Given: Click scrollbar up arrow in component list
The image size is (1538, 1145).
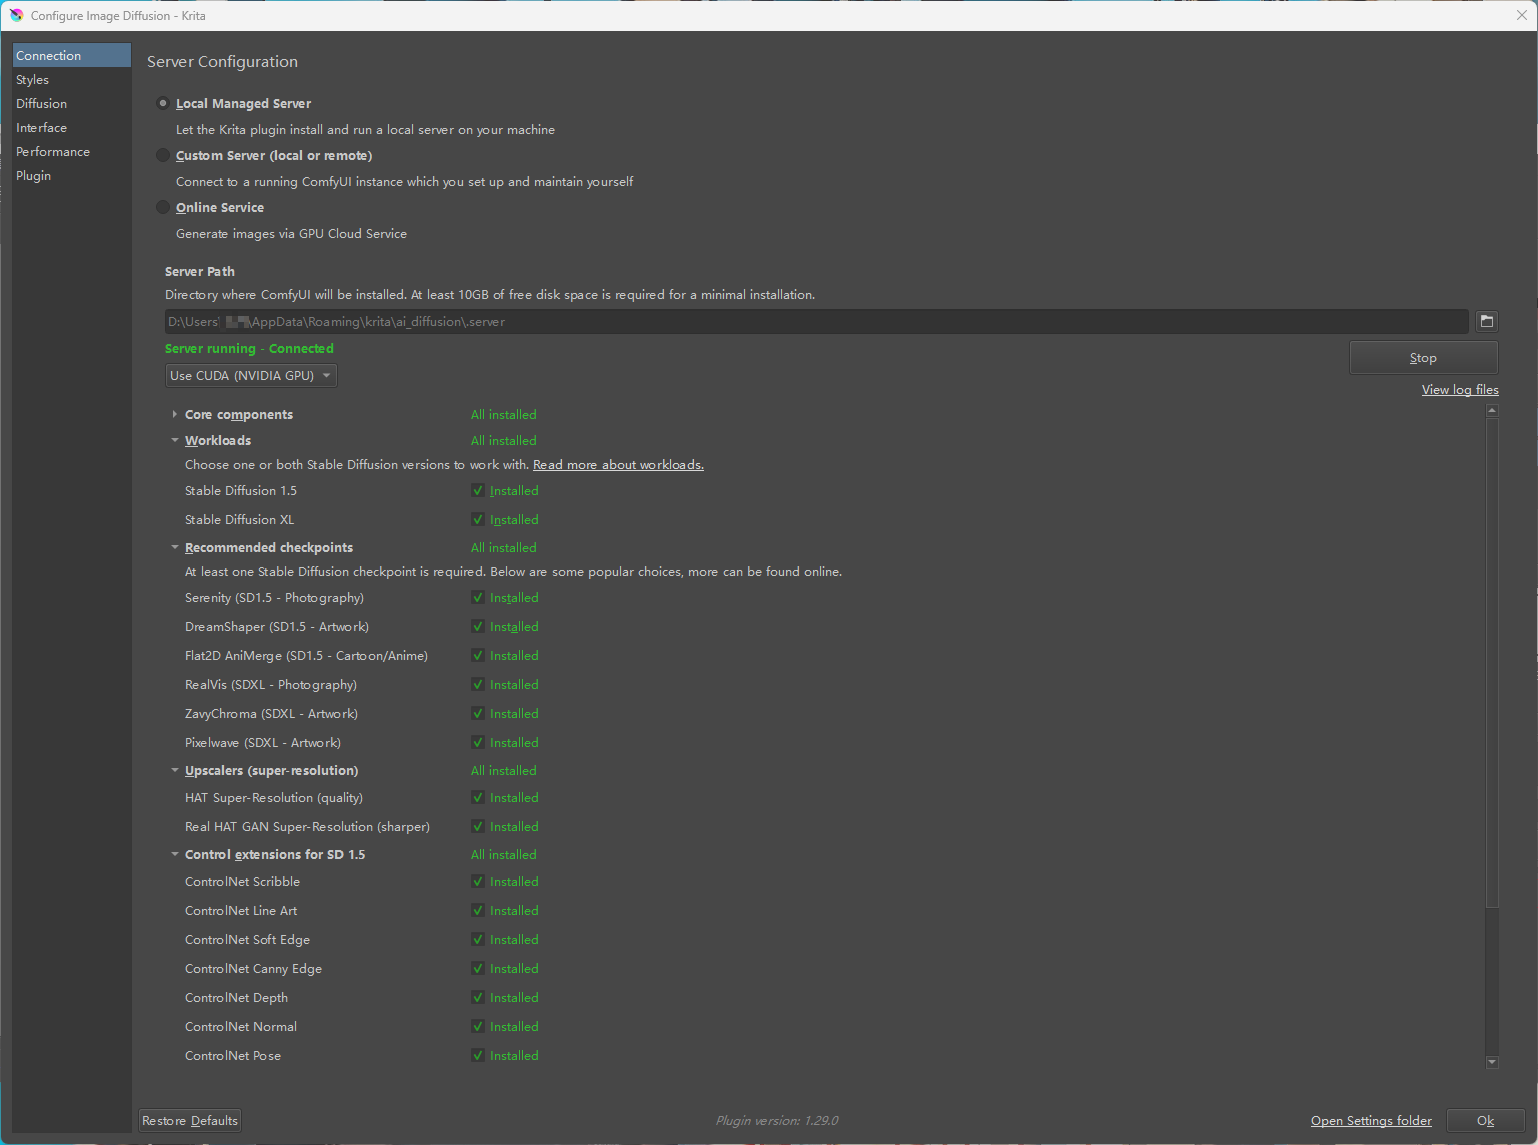Looking at the screenshot, I should point(1492,411).
